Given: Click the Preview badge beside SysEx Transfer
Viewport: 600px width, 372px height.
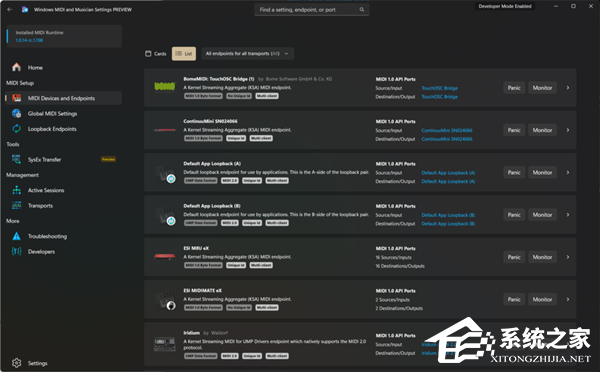Looking at the screenshot, I should [x=108, y=159].
